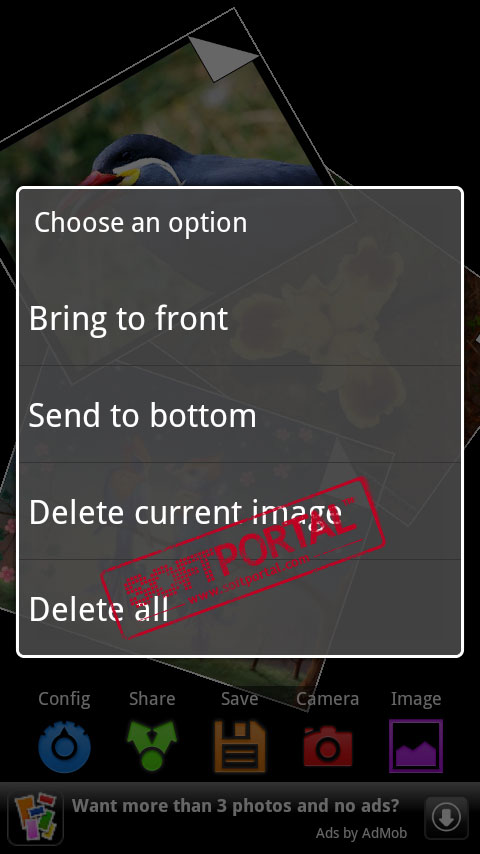Tap the purple Image picture icon
The image size is (480, 854).
[x=416, y=746]
